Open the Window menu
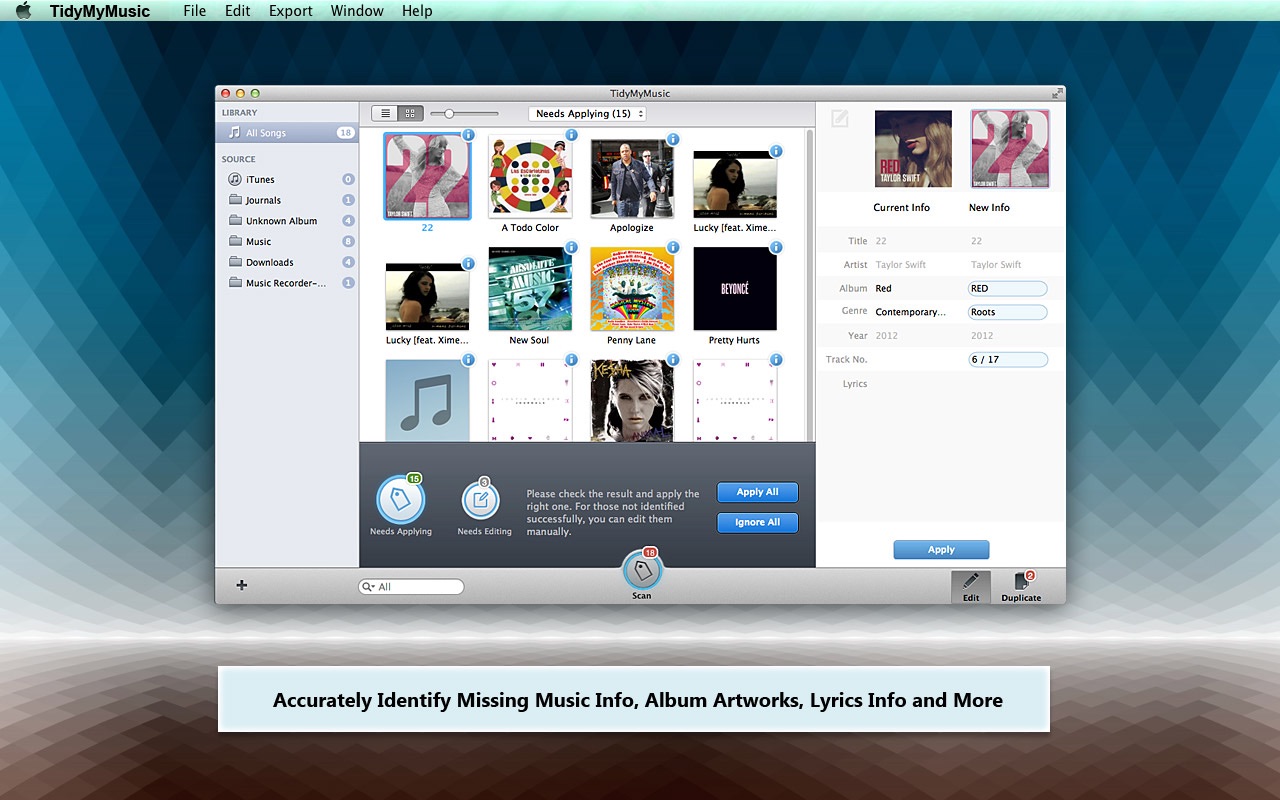Image resolution: width=1280 pixels, height=800 pixels. coord(357,11)
